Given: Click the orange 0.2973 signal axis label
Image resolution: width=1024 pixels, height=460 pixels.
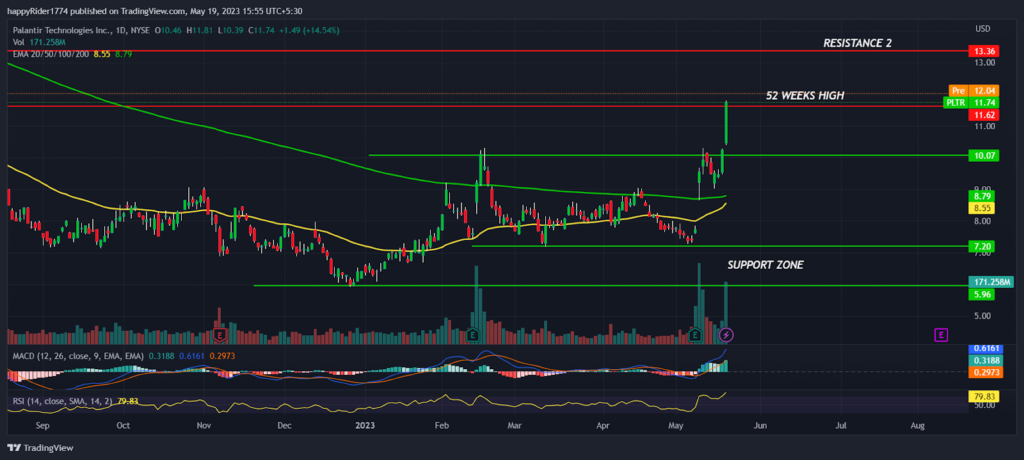Looking at the screenshot, I should coord(984,371).
